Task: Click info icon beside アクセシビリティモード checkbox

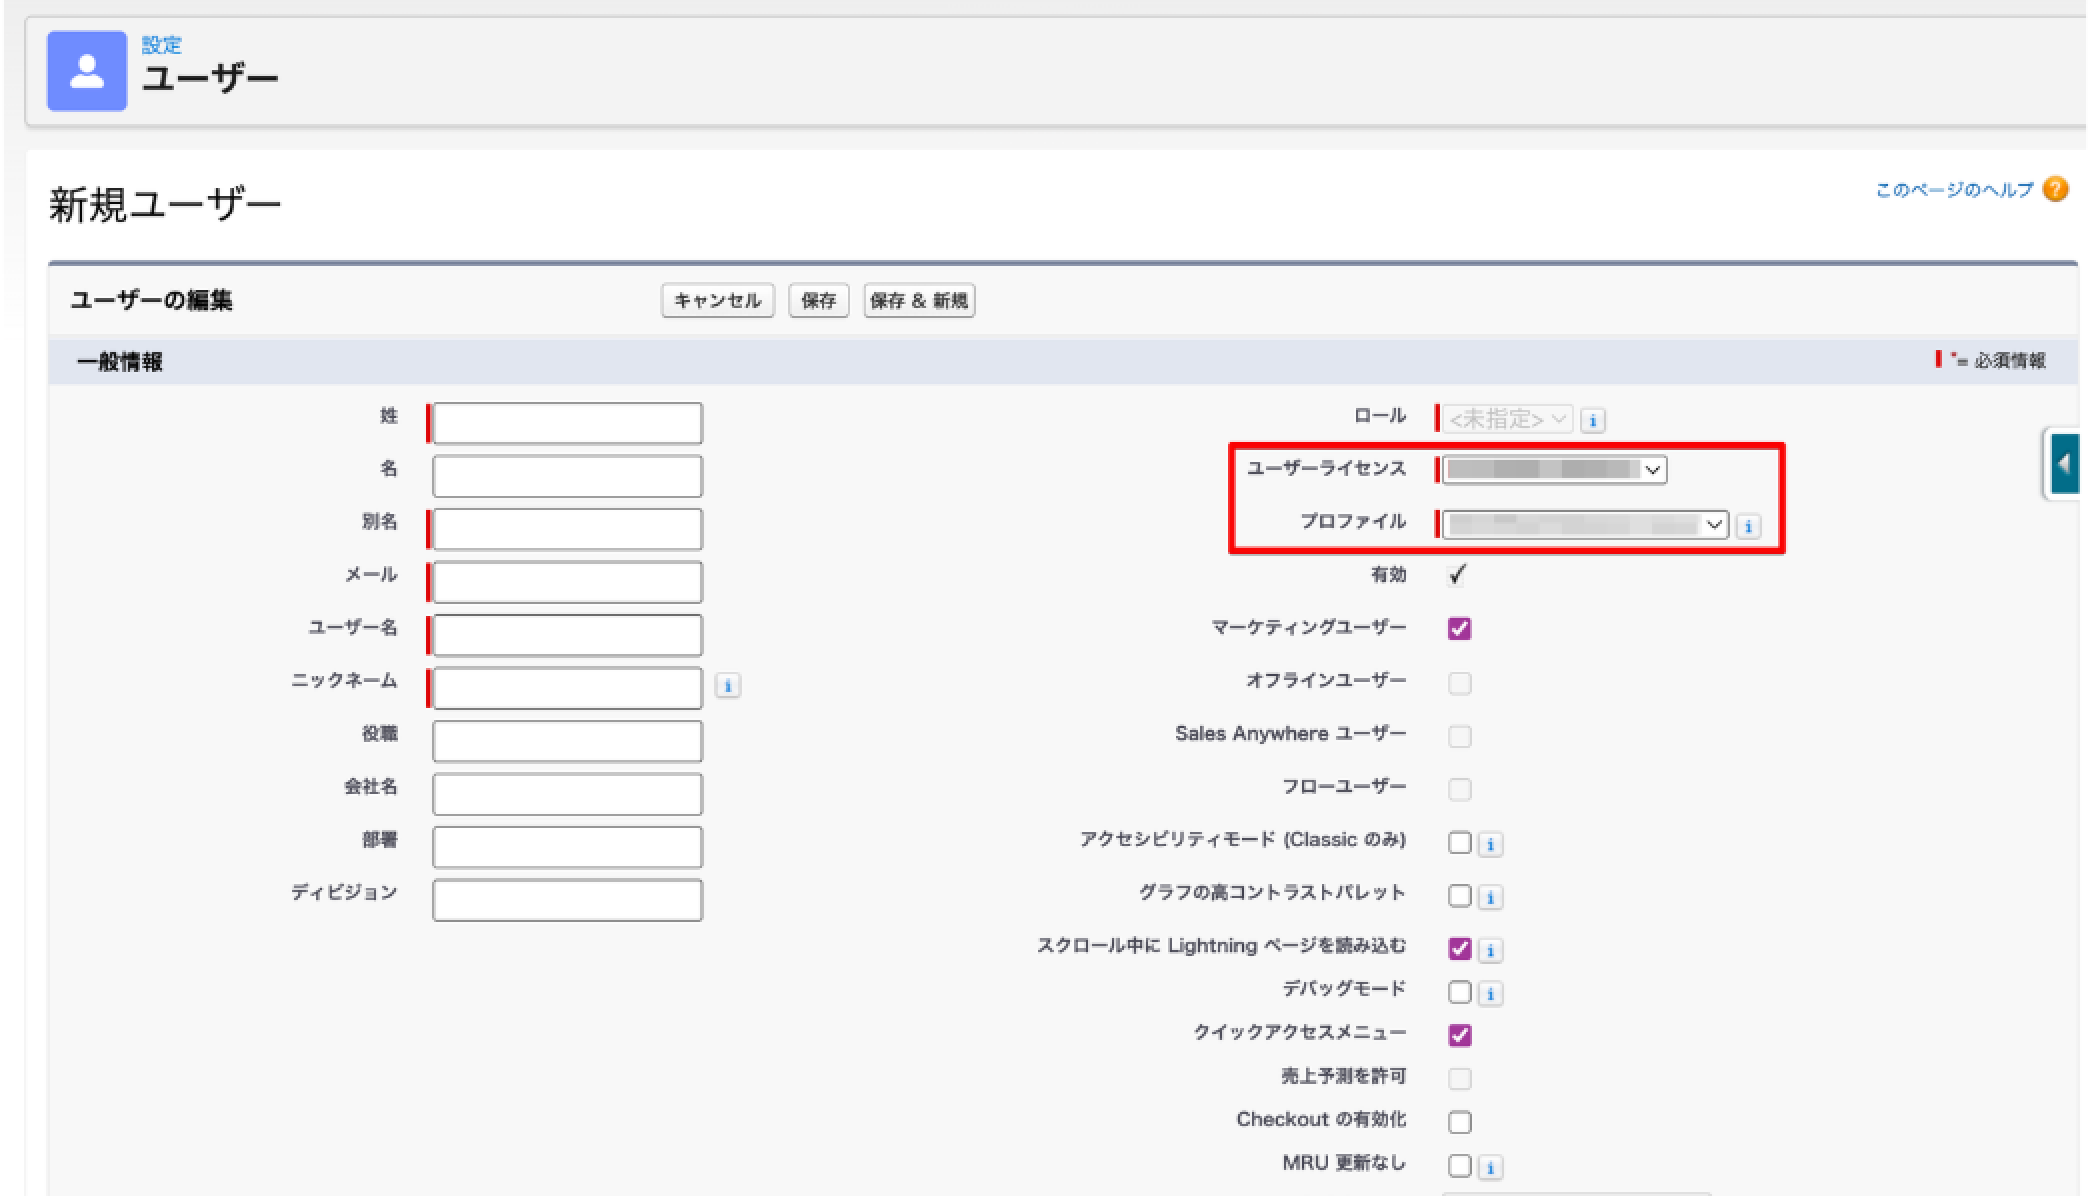Action: [1490, 844]
